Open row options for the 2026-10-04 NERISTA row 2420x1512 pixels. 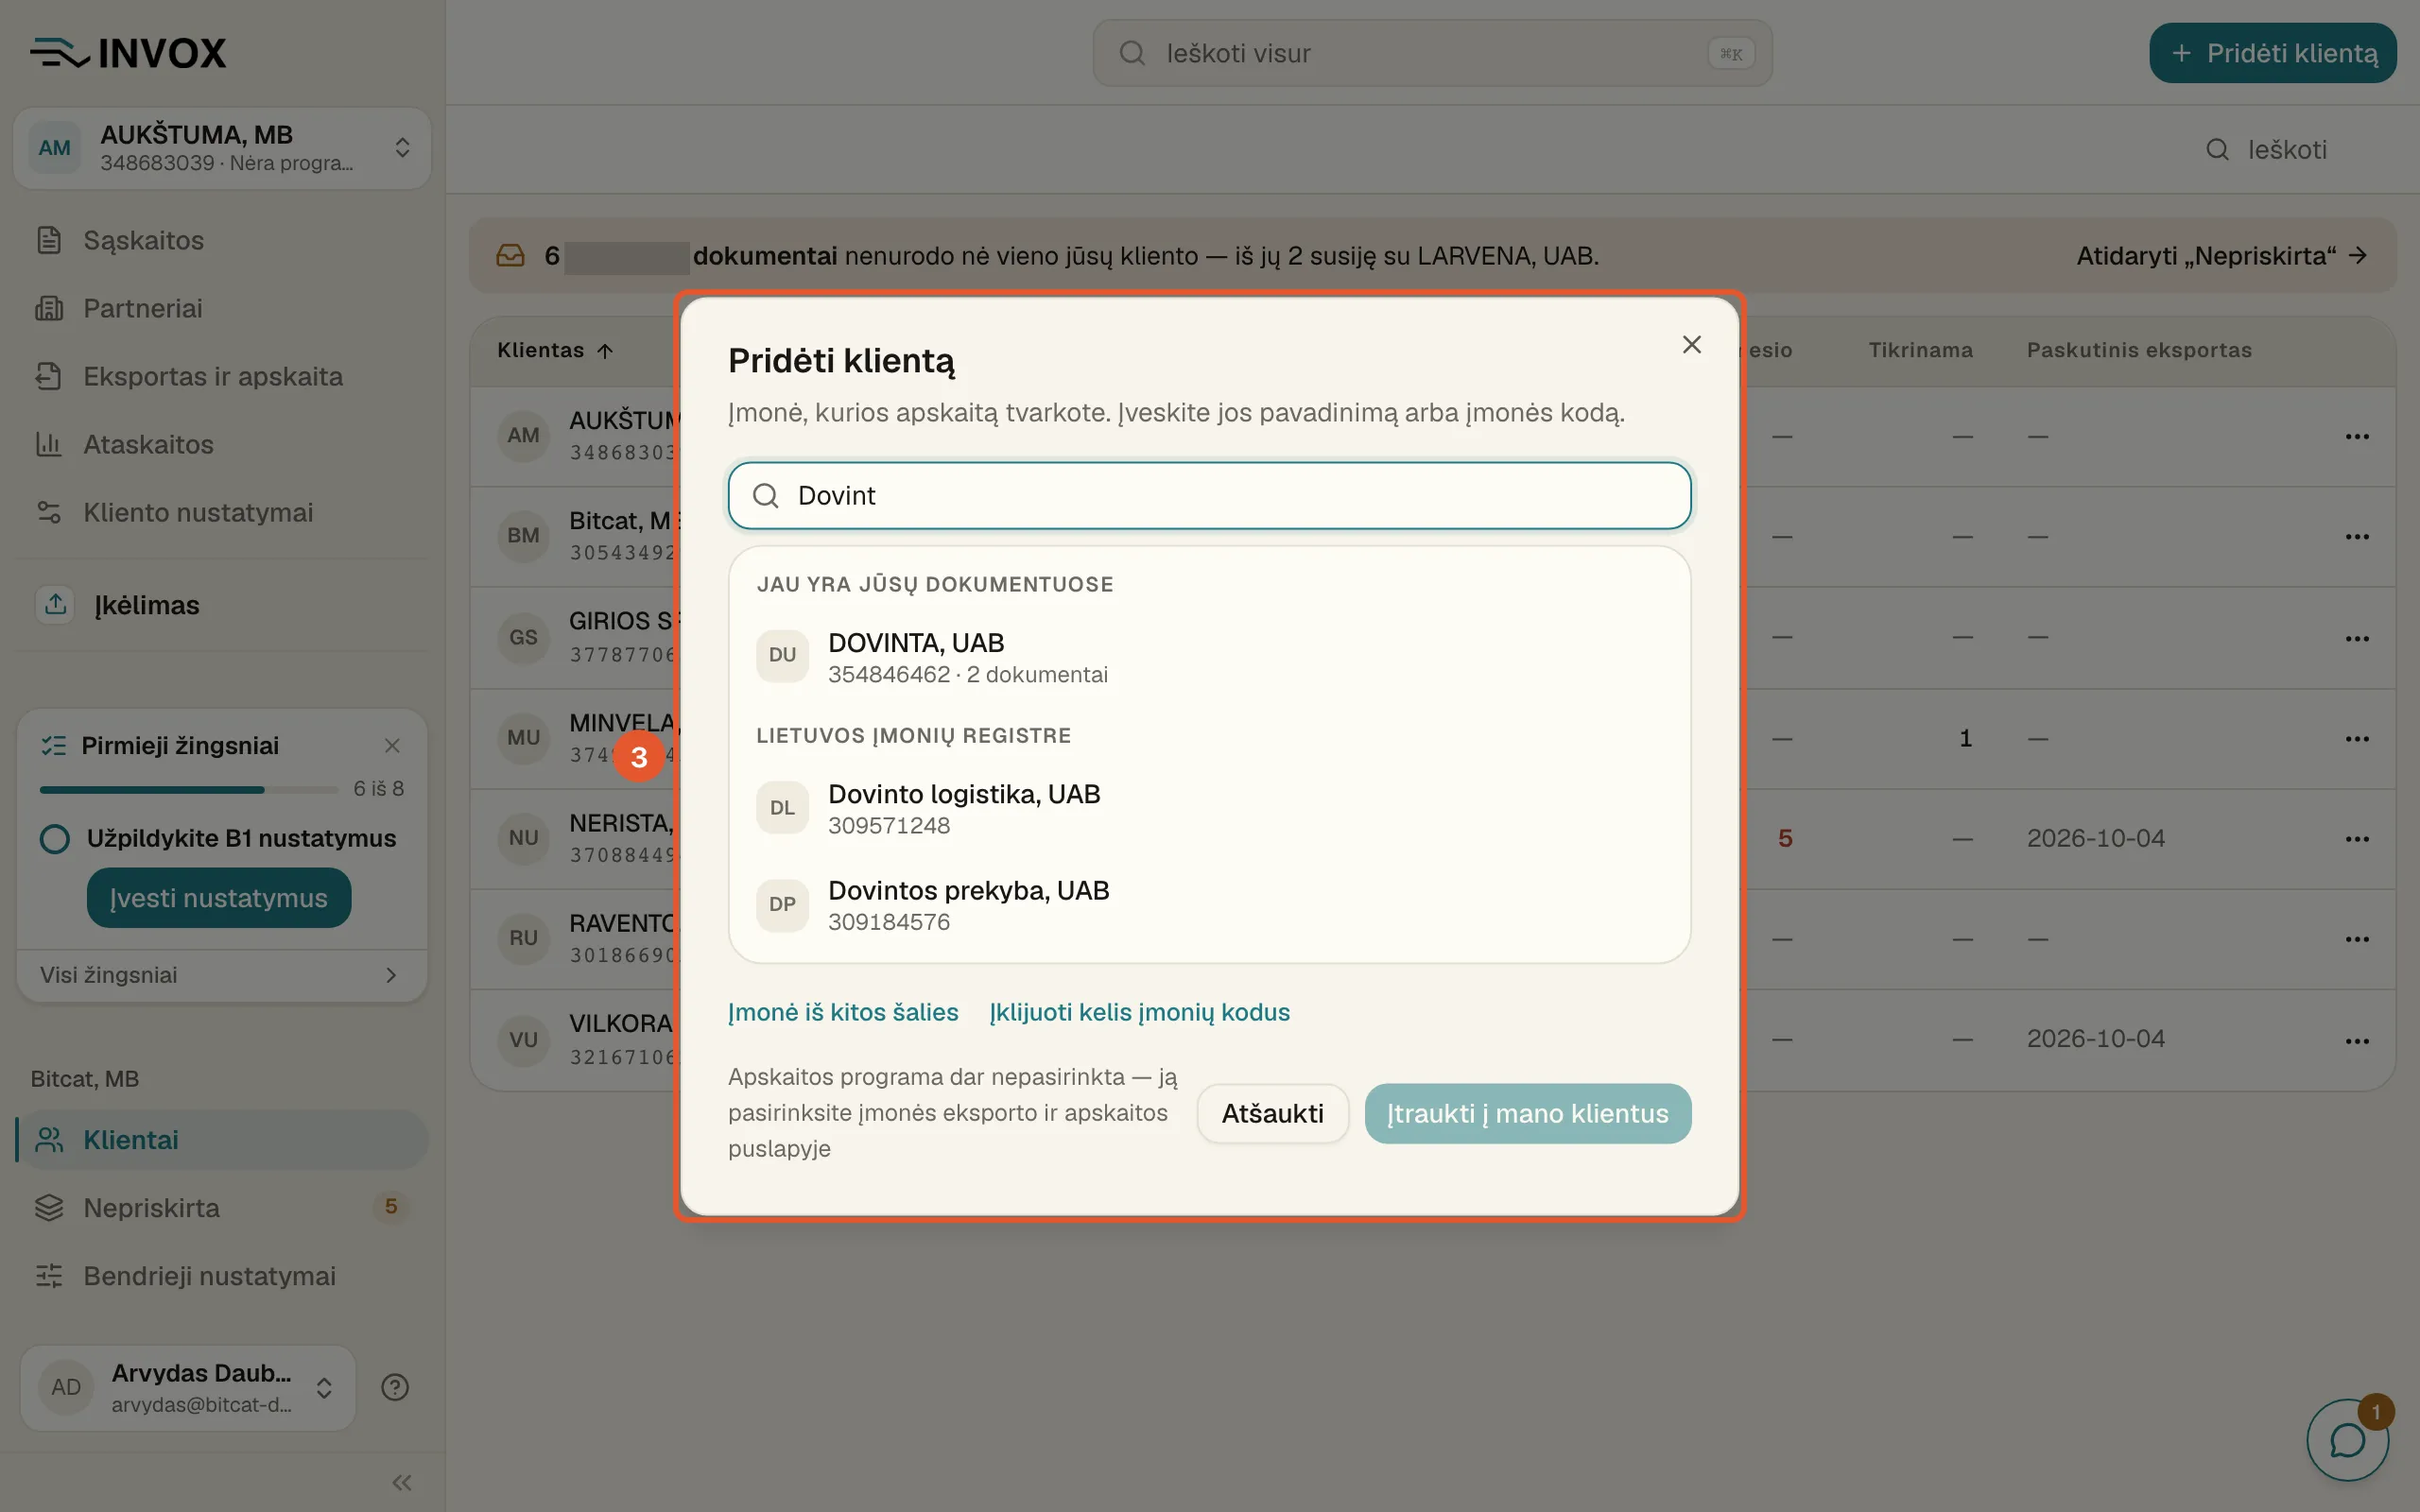point(2357,839)
